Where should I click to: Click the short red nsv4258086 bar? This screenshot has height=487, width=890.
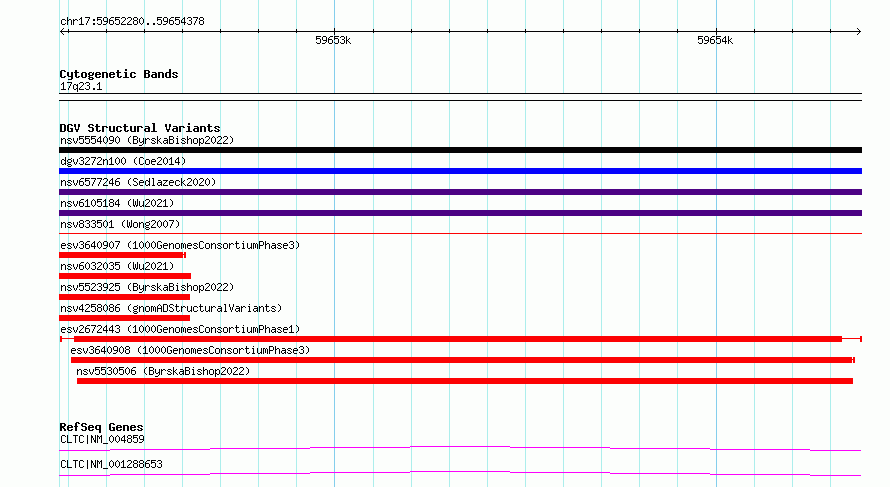[124, 318]
